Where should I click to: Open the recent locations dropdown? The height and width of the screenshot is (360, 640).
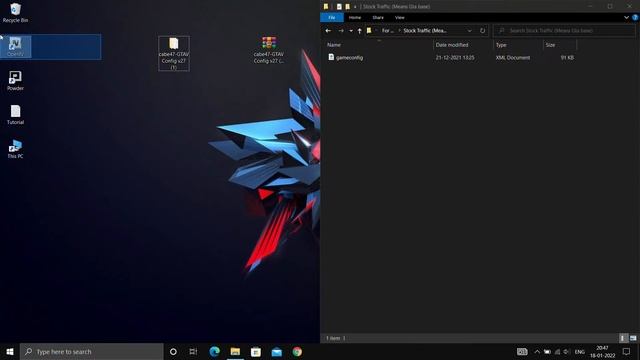(x=351, y=31)
